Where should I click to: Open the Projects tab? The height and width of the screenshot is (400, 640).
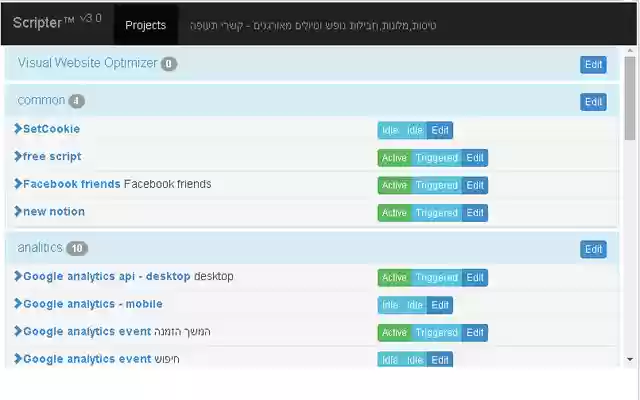pos(146,25)
